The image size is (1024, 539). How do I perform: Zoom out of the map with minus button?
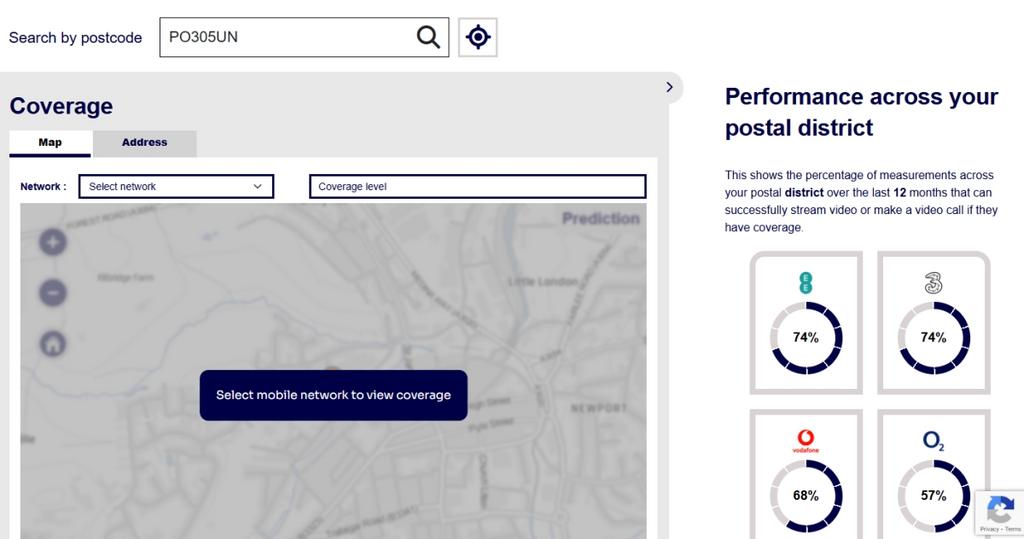click(x=53, y=292)
